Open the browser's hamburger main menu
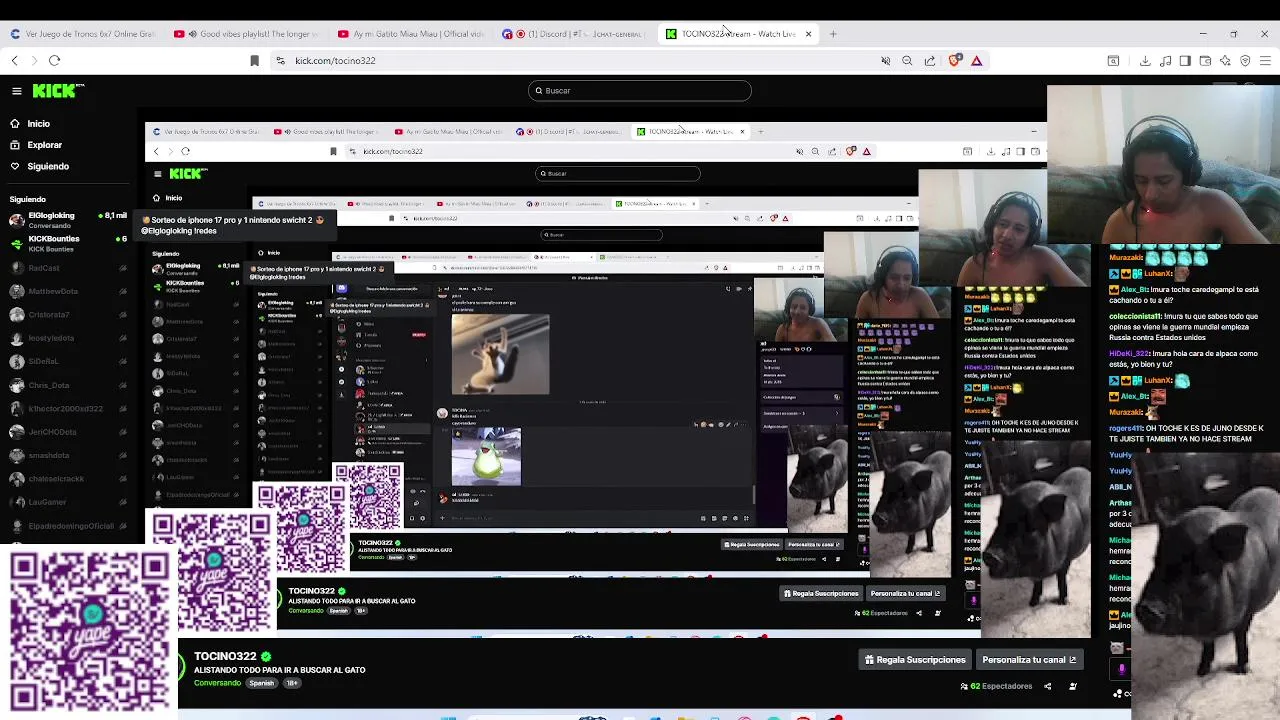This screenshot has width=1280, height=720. click(x=1265, y=61)
